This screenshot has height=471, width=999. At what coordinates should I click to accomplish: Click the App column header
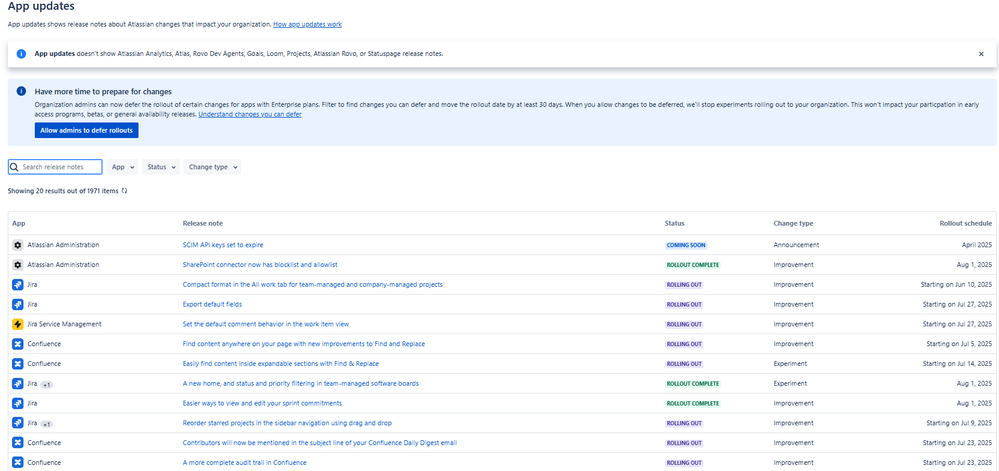point(18,223)
